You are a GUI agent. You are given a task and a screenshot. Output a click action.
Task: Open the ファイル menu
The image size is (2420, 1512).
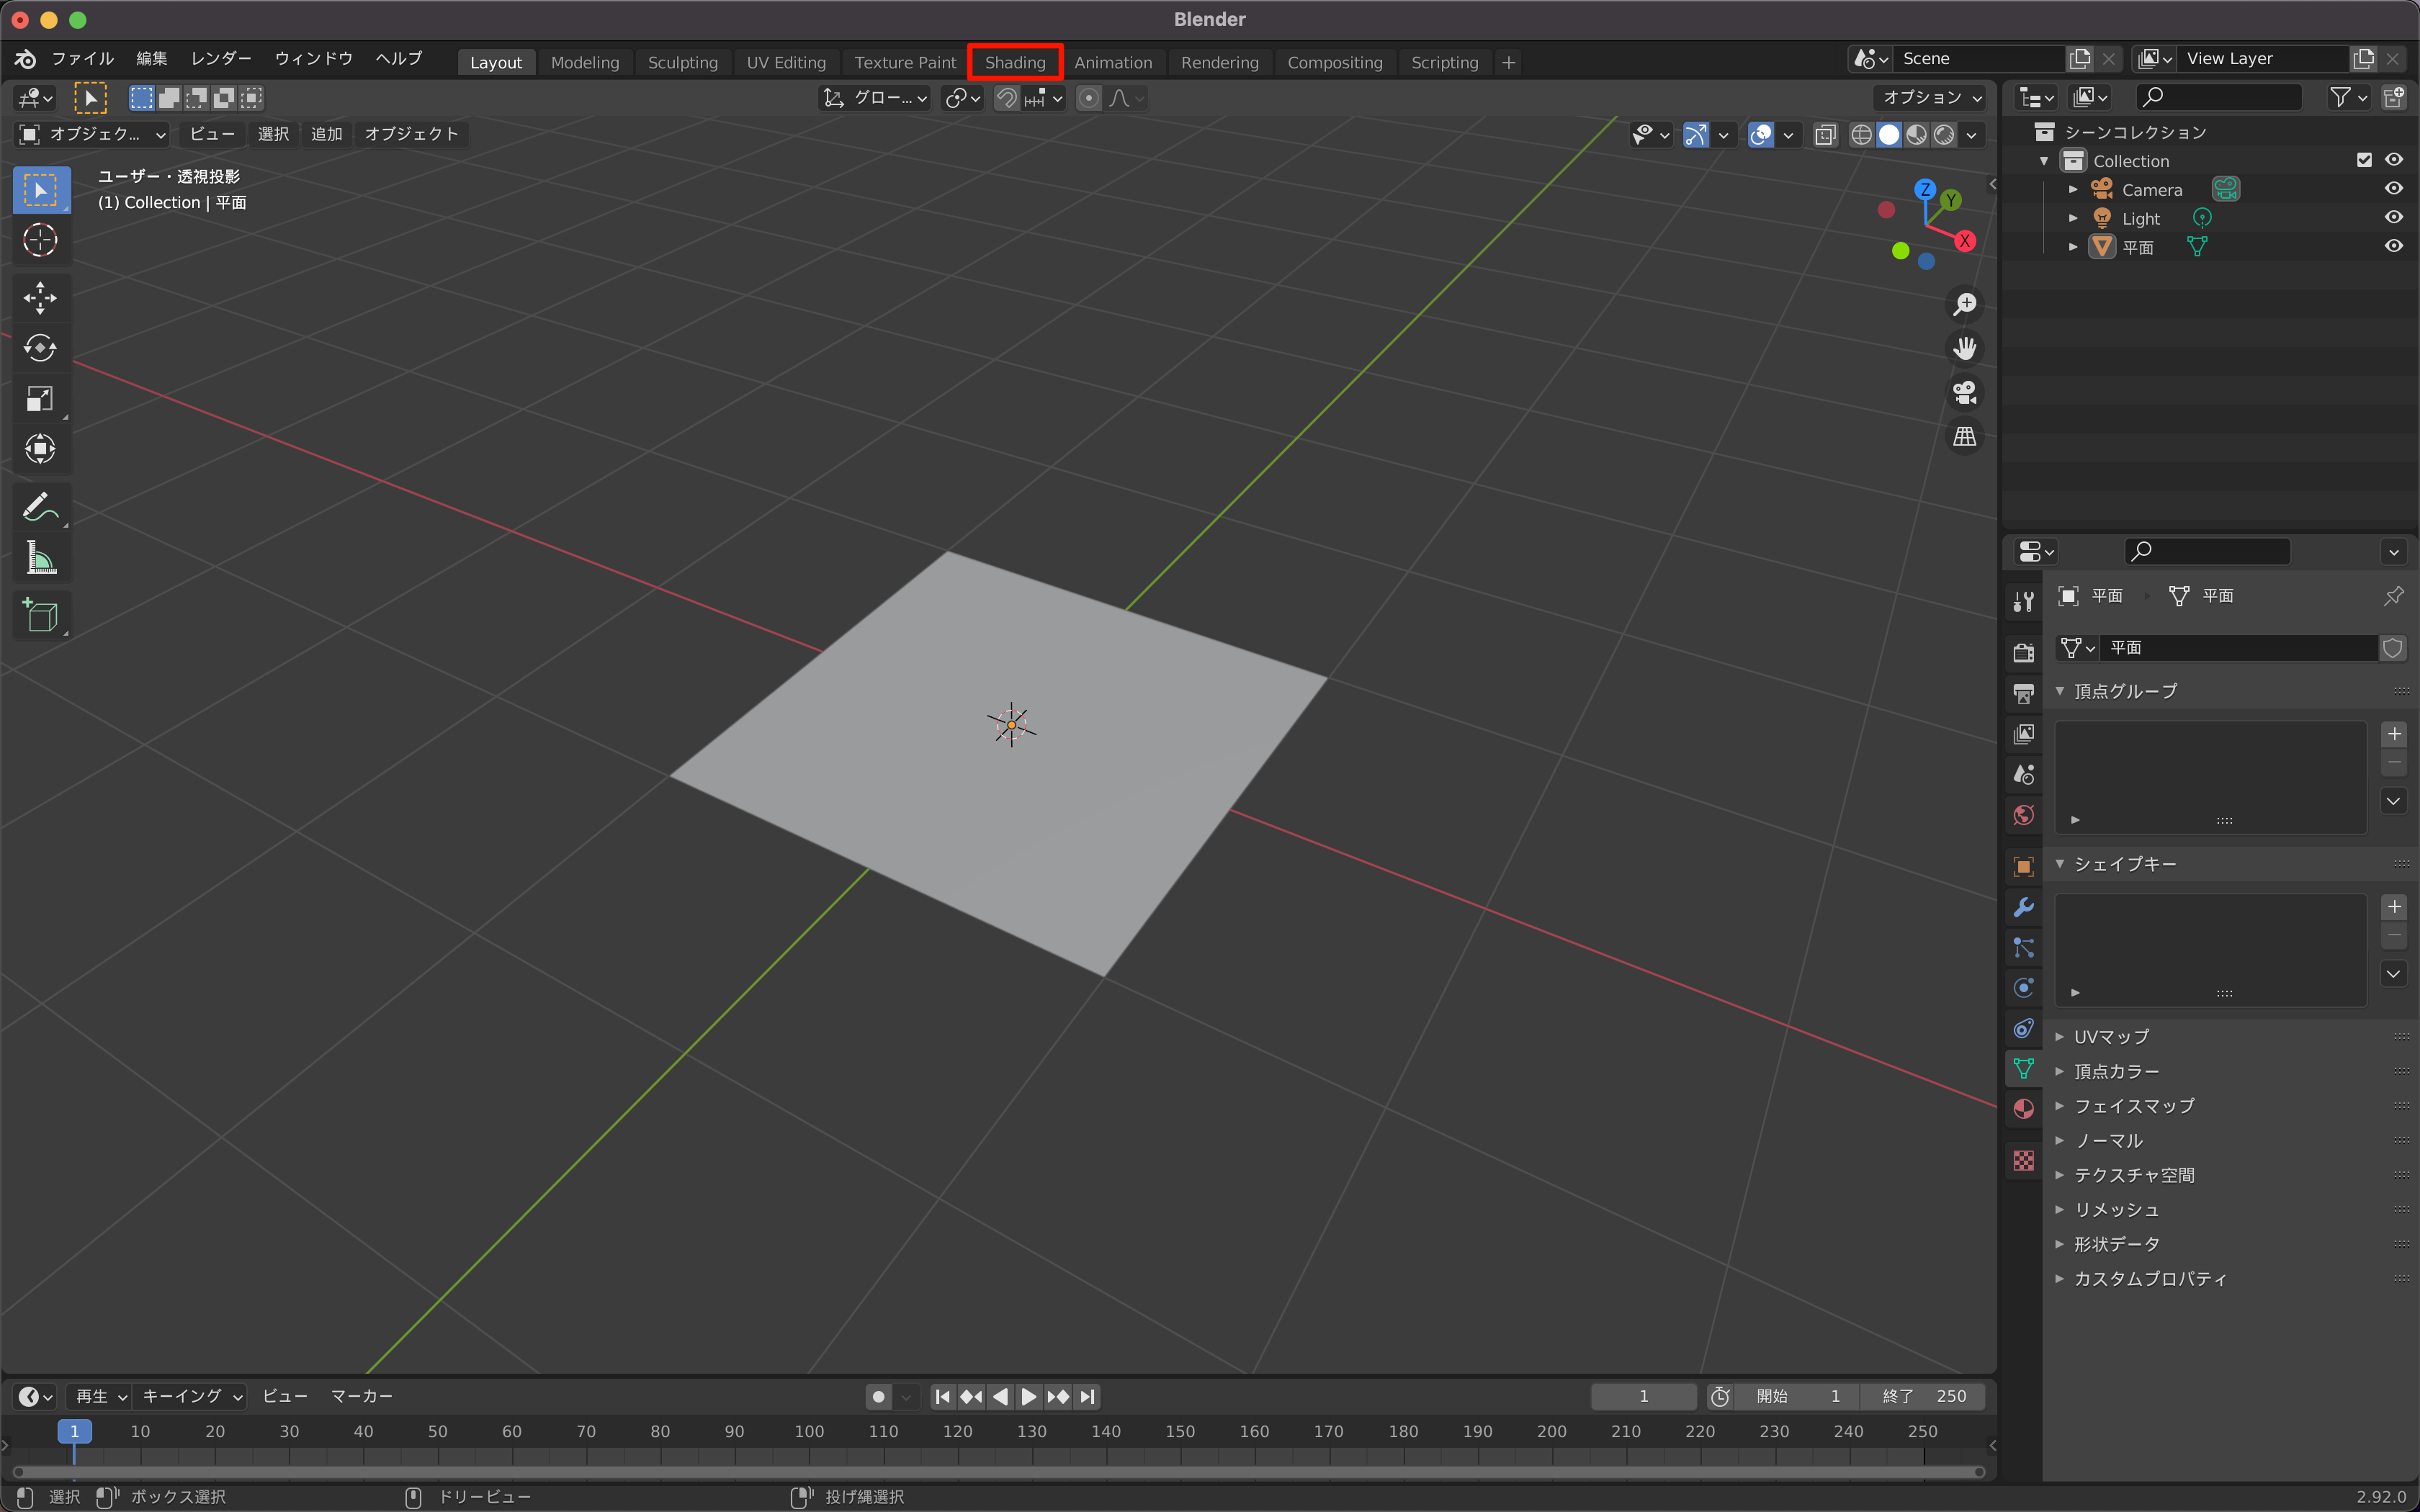(x=82, y=59)
